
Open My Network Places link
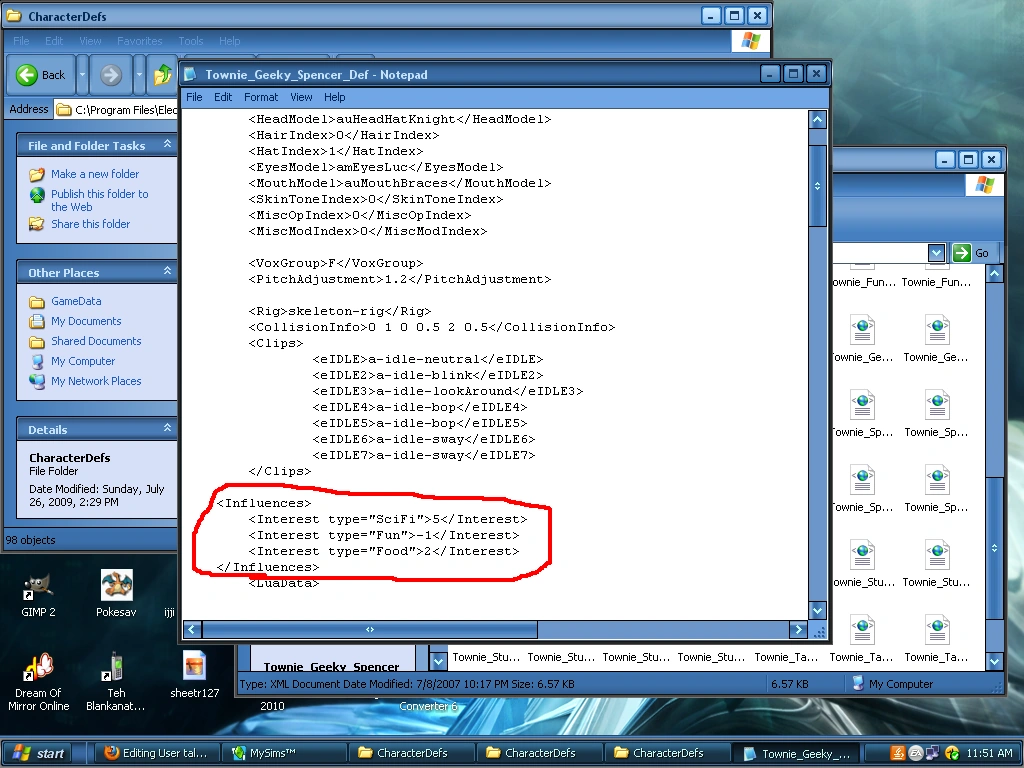tap(96, 381)
